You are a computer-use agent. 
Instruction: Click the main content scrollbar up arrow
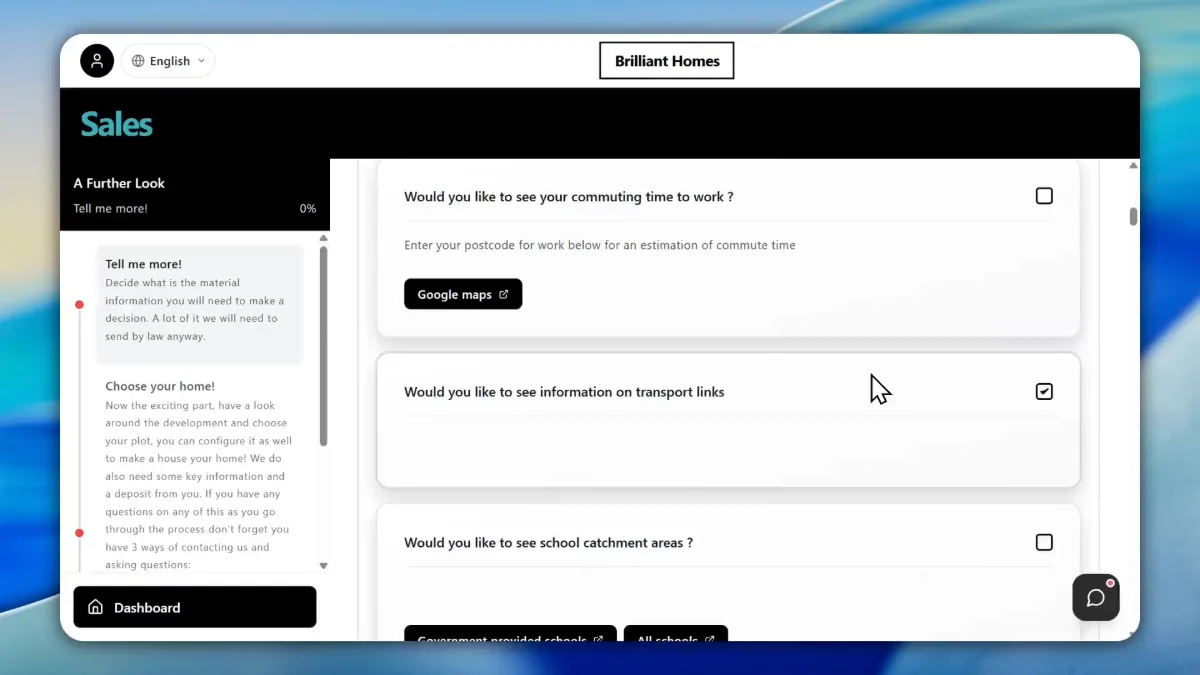click(1133, 166)
